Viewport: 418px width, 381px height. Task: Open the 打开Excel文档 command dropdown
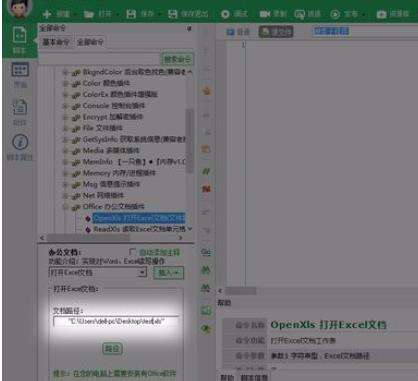pos(142,273)
